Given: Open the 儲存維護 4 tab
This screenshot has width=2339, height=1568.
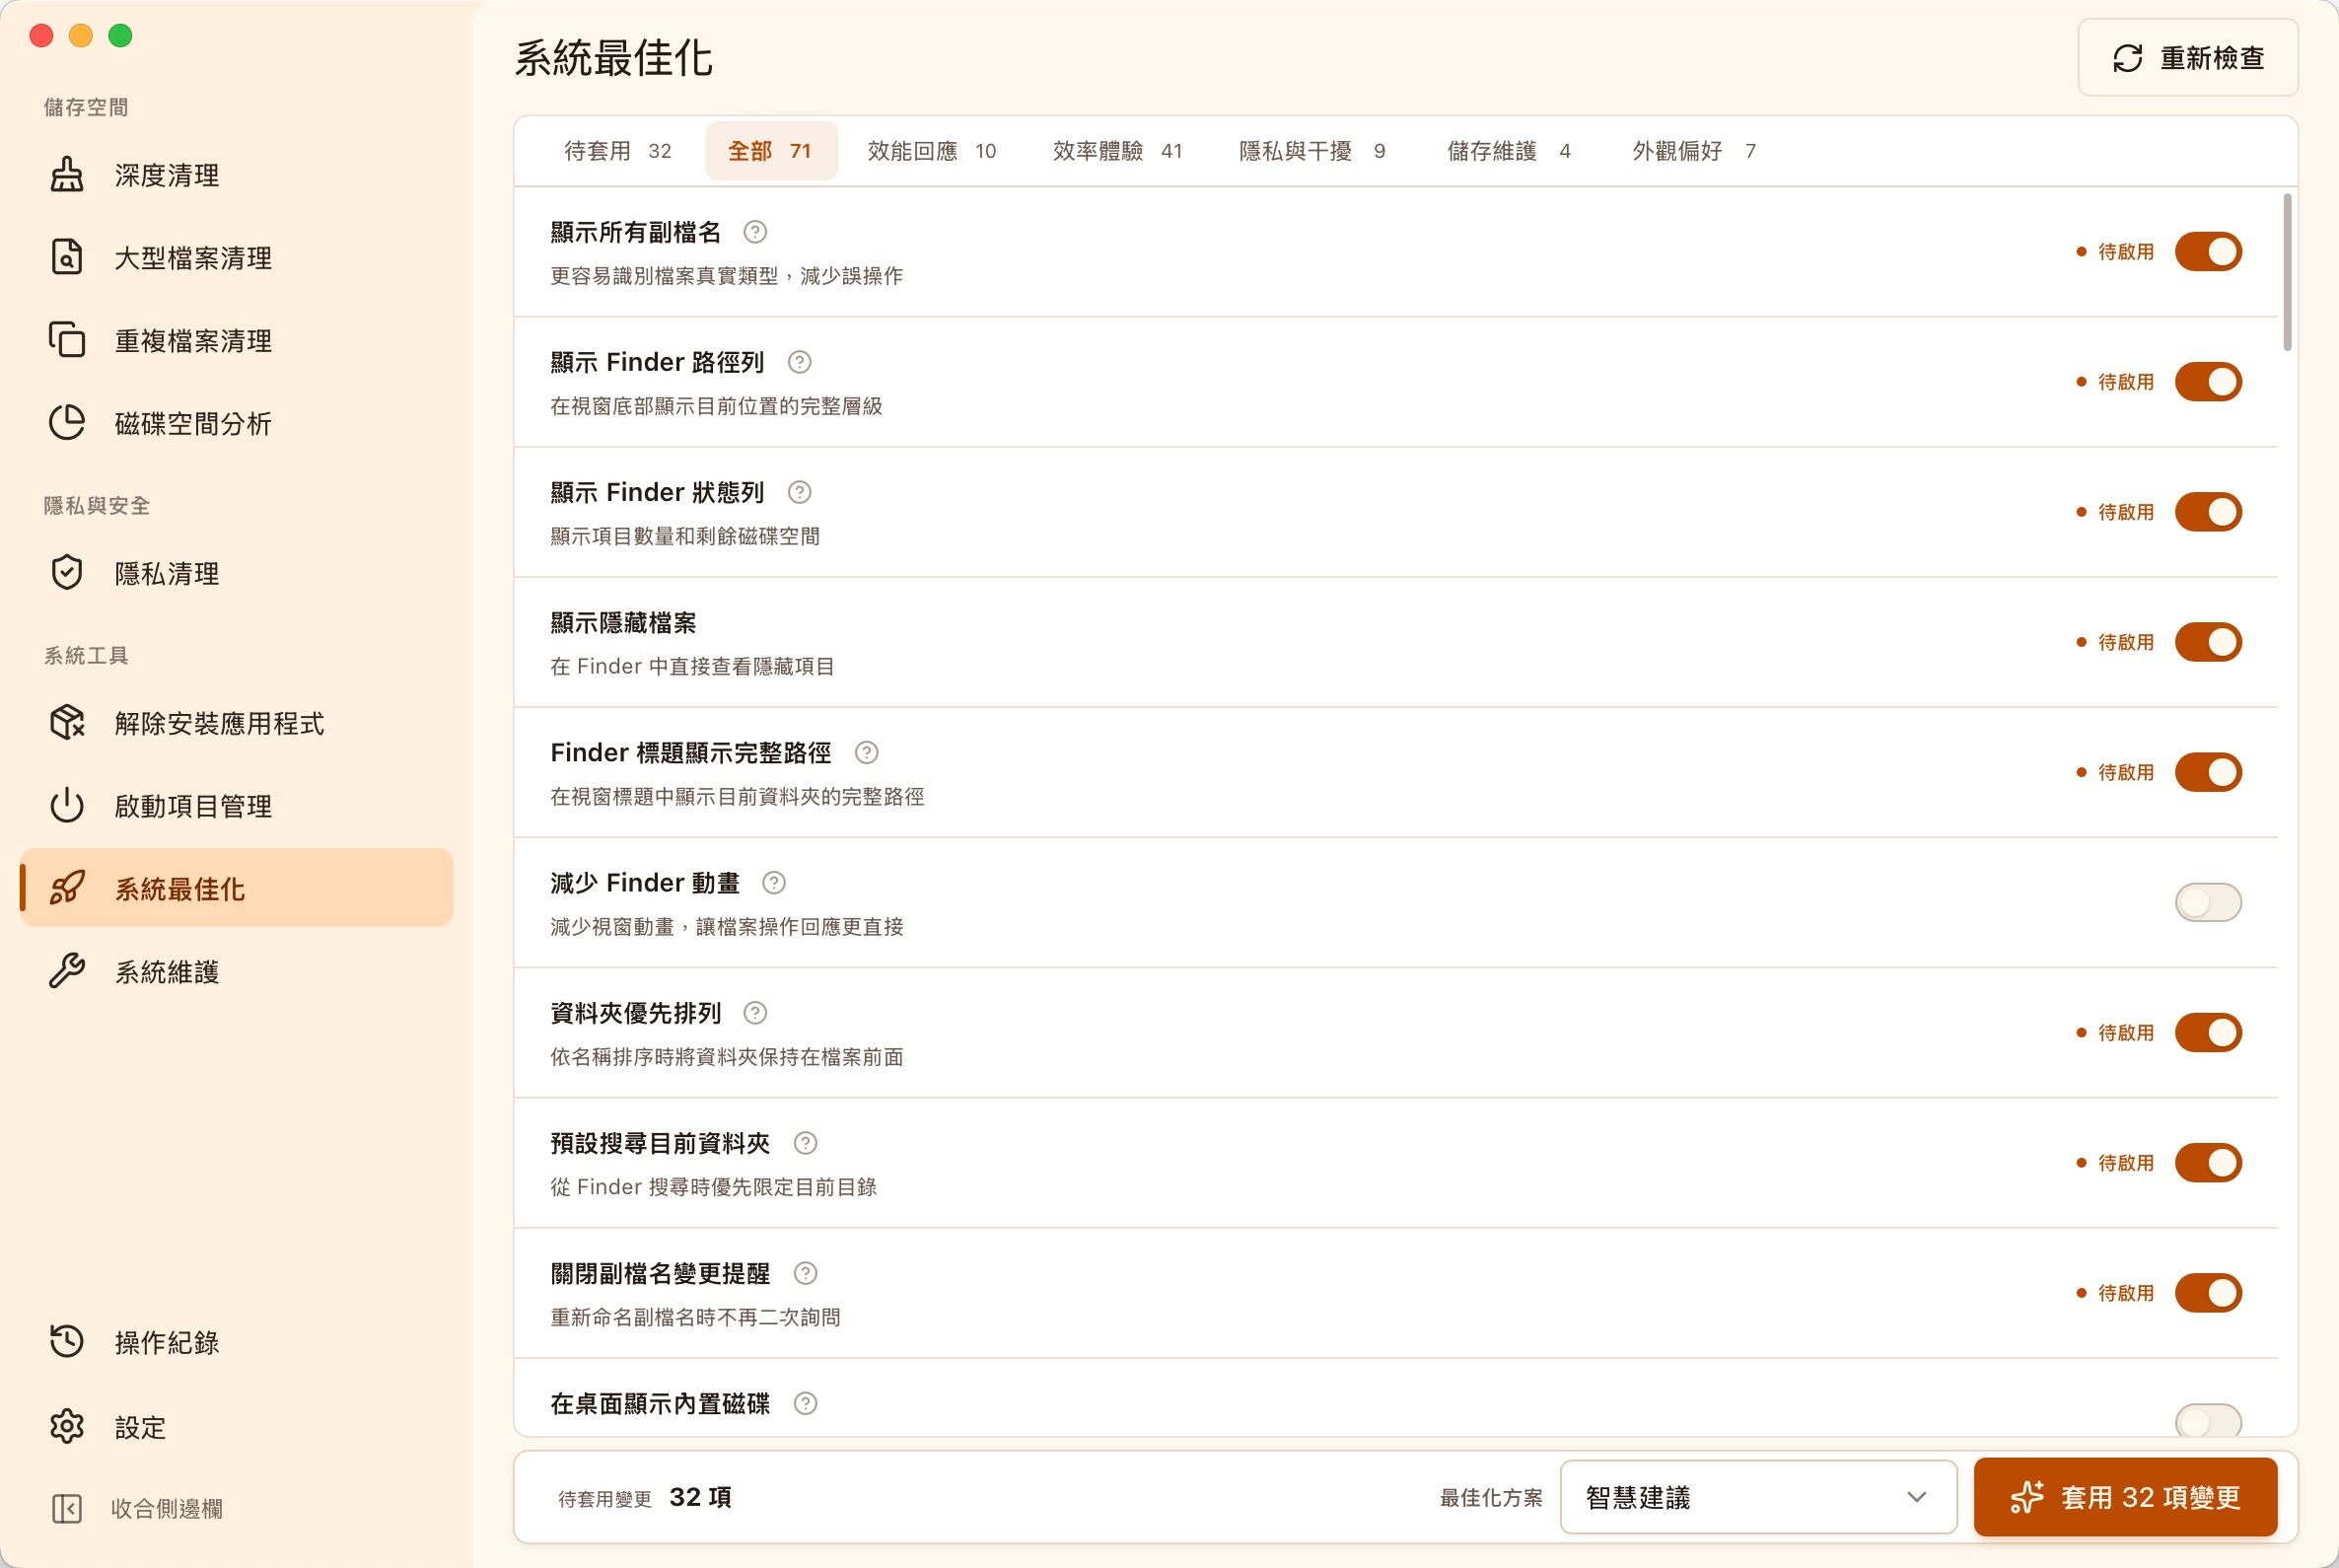Looking at the screenshot, I should pyautogui.click(x=1509, y=151).
